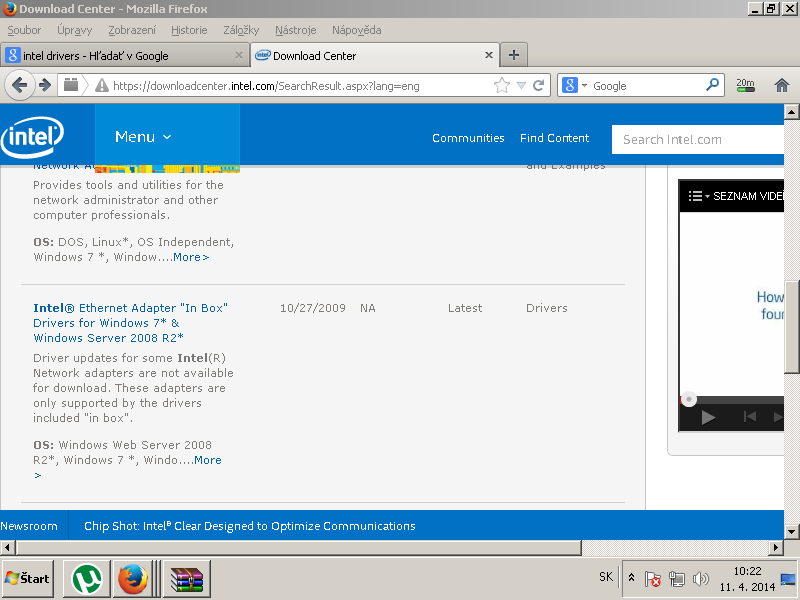Open the site identity folder icon in address bar
Image resolution: width=800 pixels, height=600 pixels.
click(x=71, y=85)
